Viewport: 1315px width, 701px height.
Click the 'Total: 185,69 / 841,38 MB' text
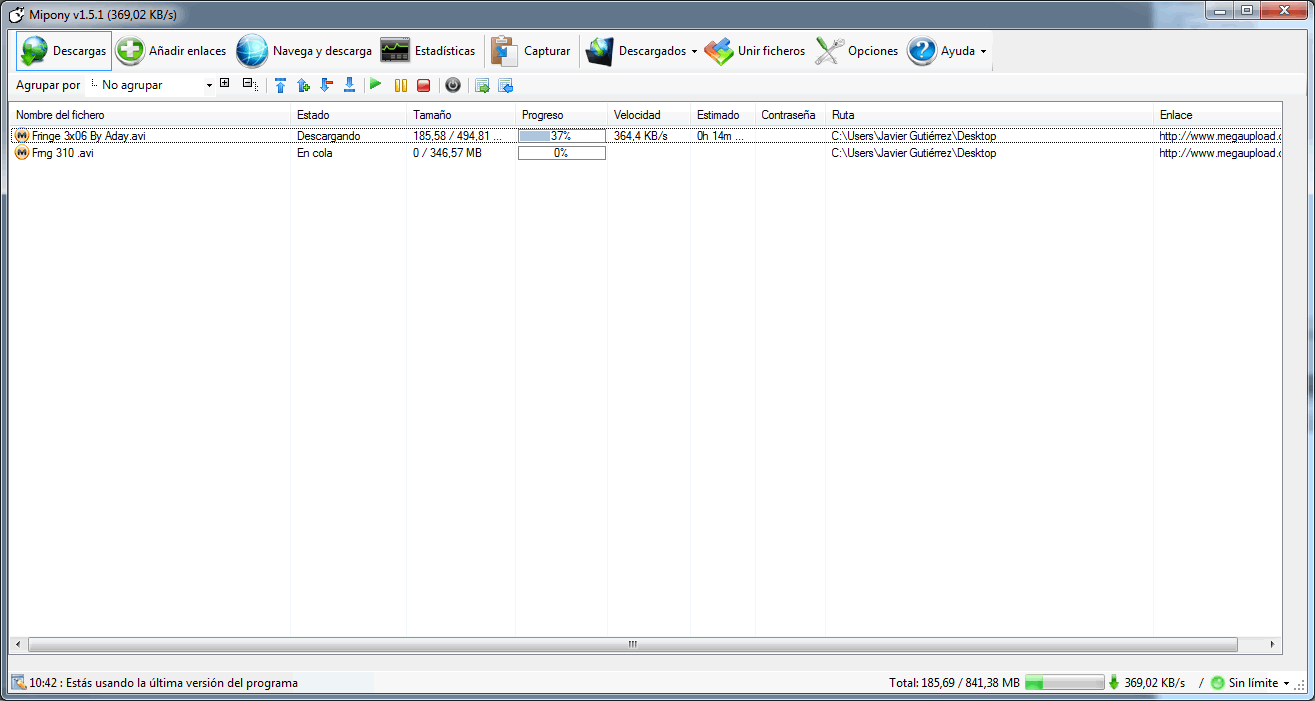[x=954, y=683]
